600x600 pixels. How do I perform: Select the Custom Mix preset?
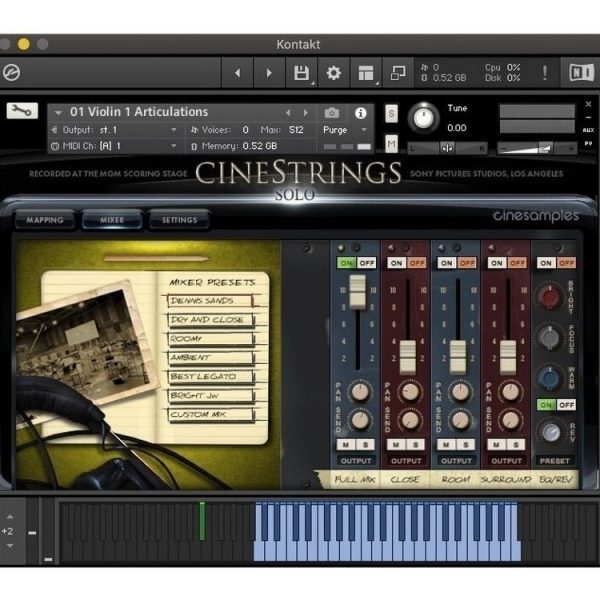(210, 414)
